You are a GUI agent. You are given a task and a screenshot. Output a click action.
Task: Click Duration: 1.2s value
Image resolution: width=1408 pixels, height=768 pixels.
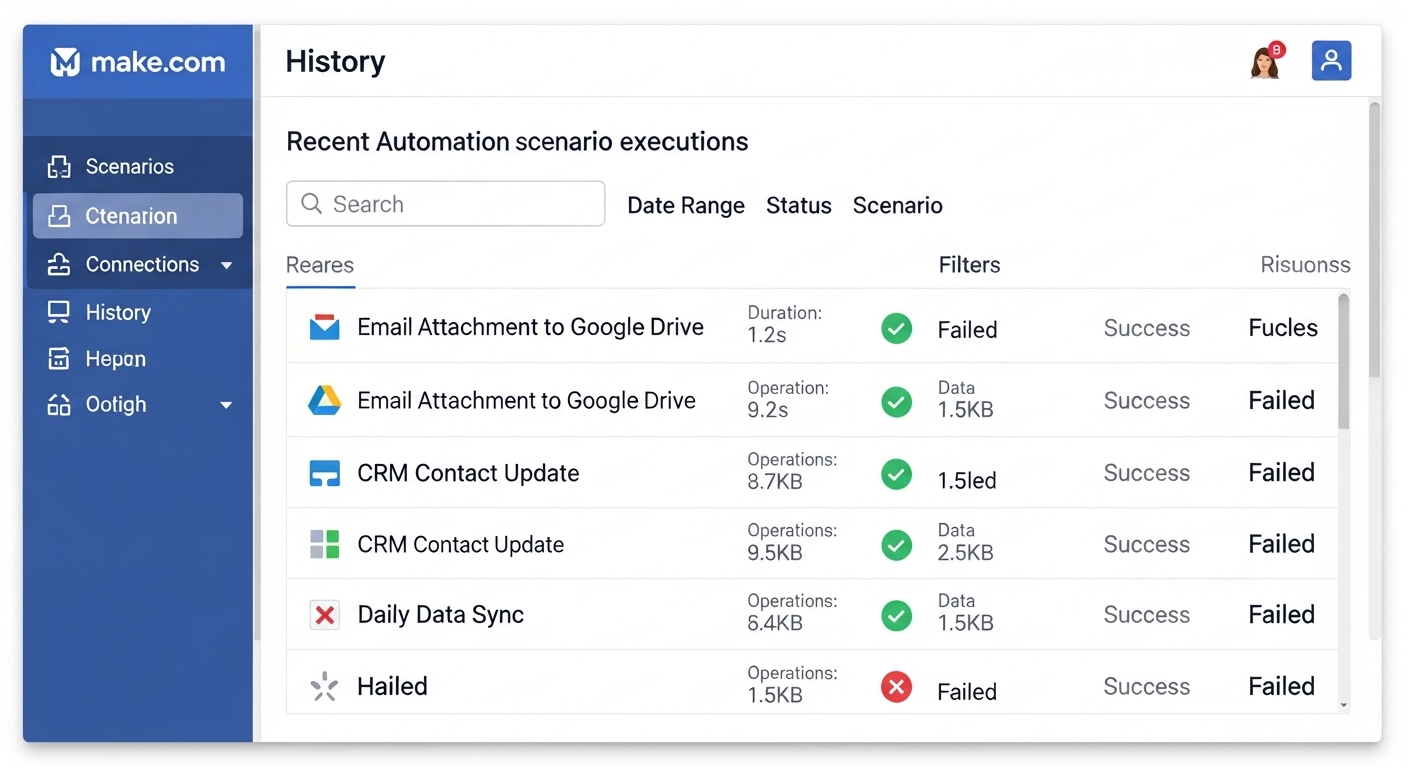click(x=784, y=324)
